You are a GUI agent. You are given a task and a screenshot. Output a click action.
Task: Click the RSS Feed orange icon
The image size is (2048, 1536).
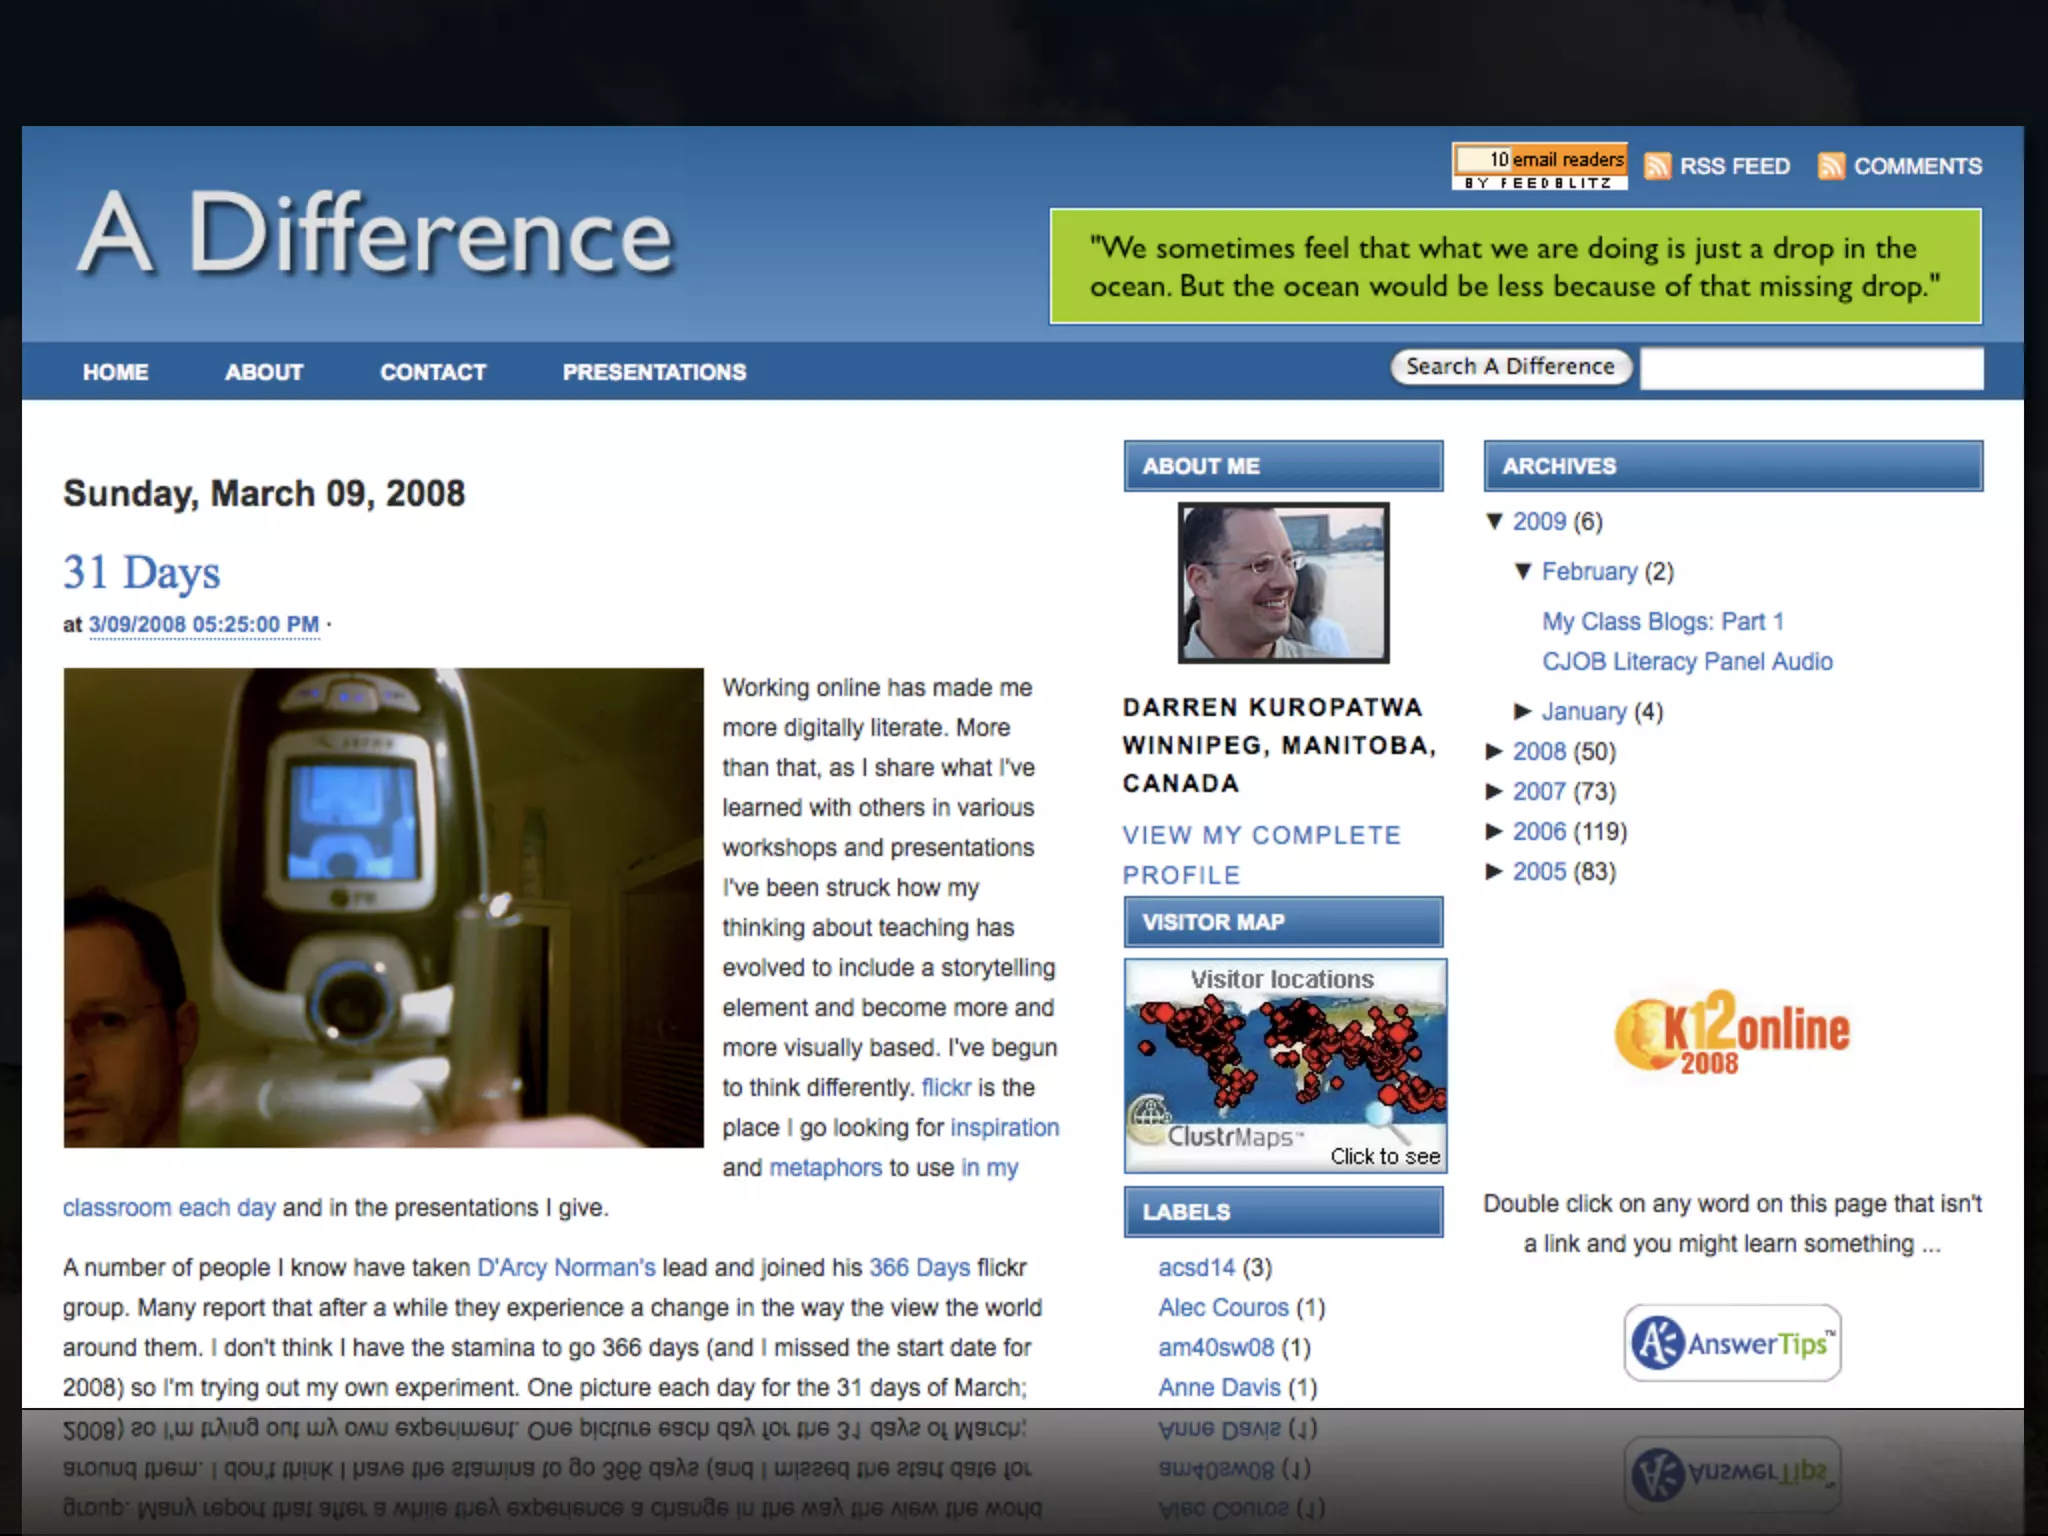click(x=1657, y=166)
